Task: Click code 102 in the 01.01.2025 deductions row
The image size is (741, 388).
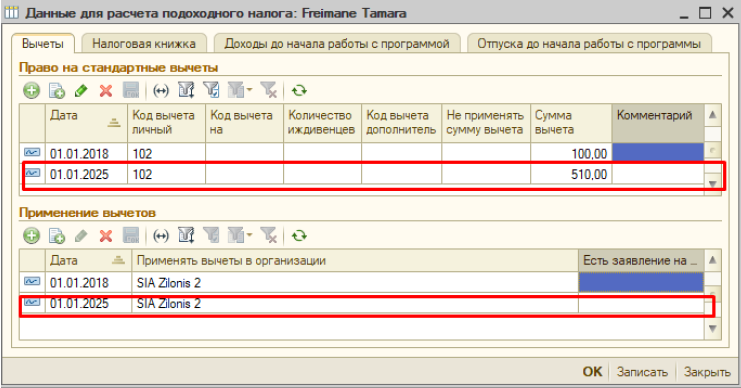Action: pyautogui.click(x=166, y=174)
